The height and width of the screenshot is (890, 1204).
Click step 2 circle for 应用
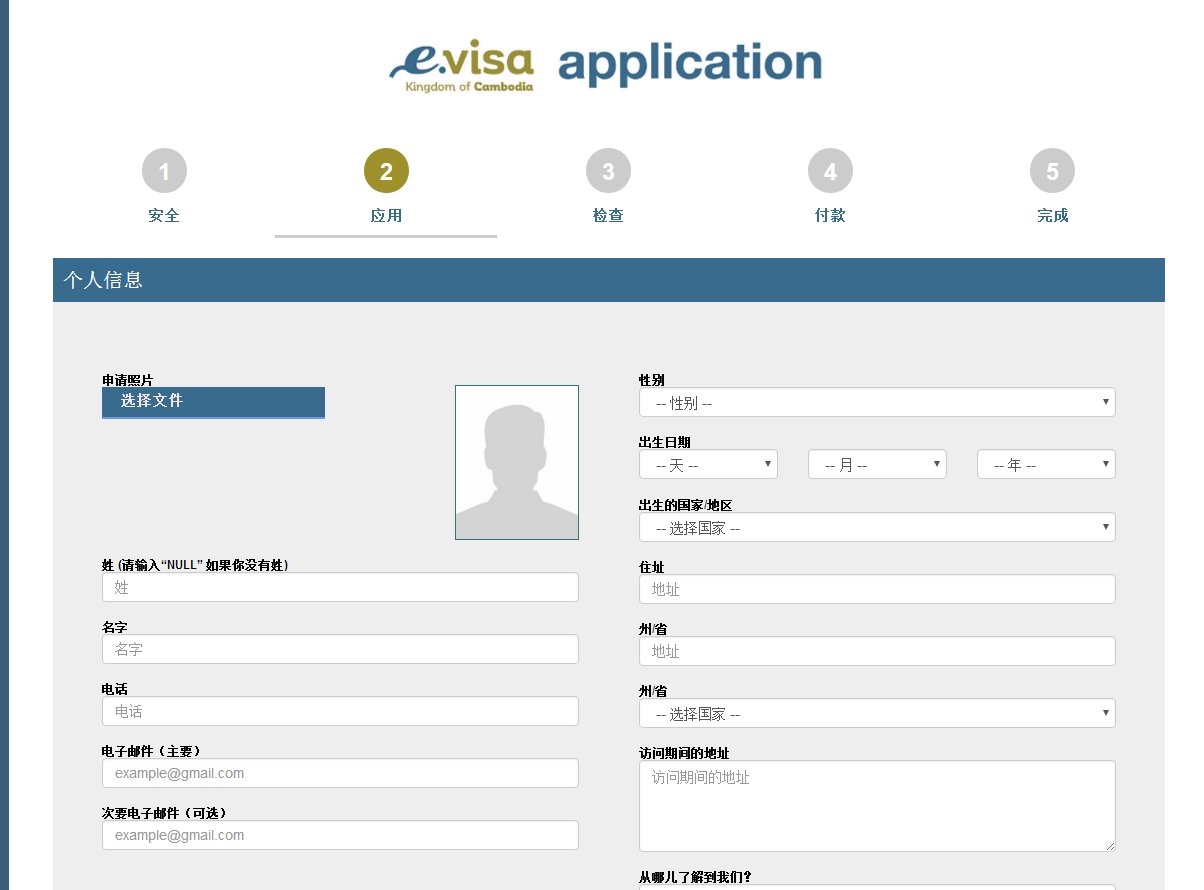[386, 172]
